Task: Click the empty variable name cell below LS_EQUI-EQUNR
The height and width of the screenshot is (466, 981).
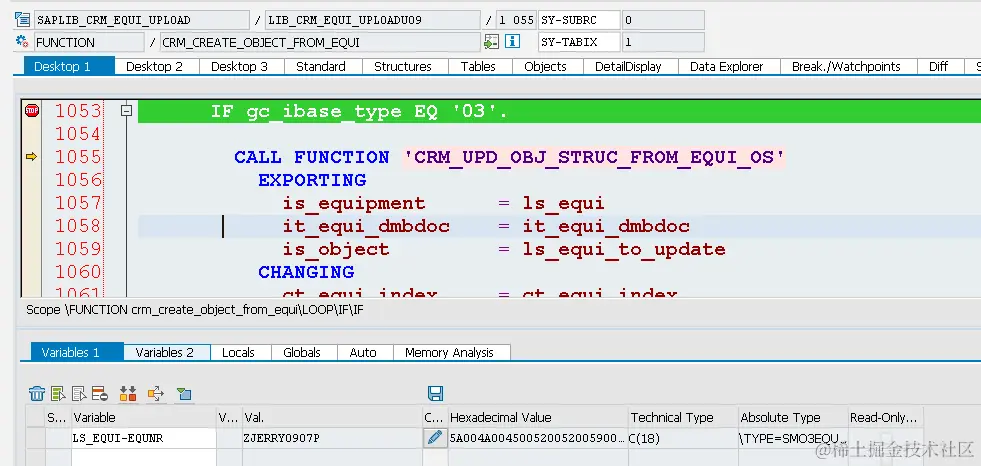Action: click(x=143, y=457)
